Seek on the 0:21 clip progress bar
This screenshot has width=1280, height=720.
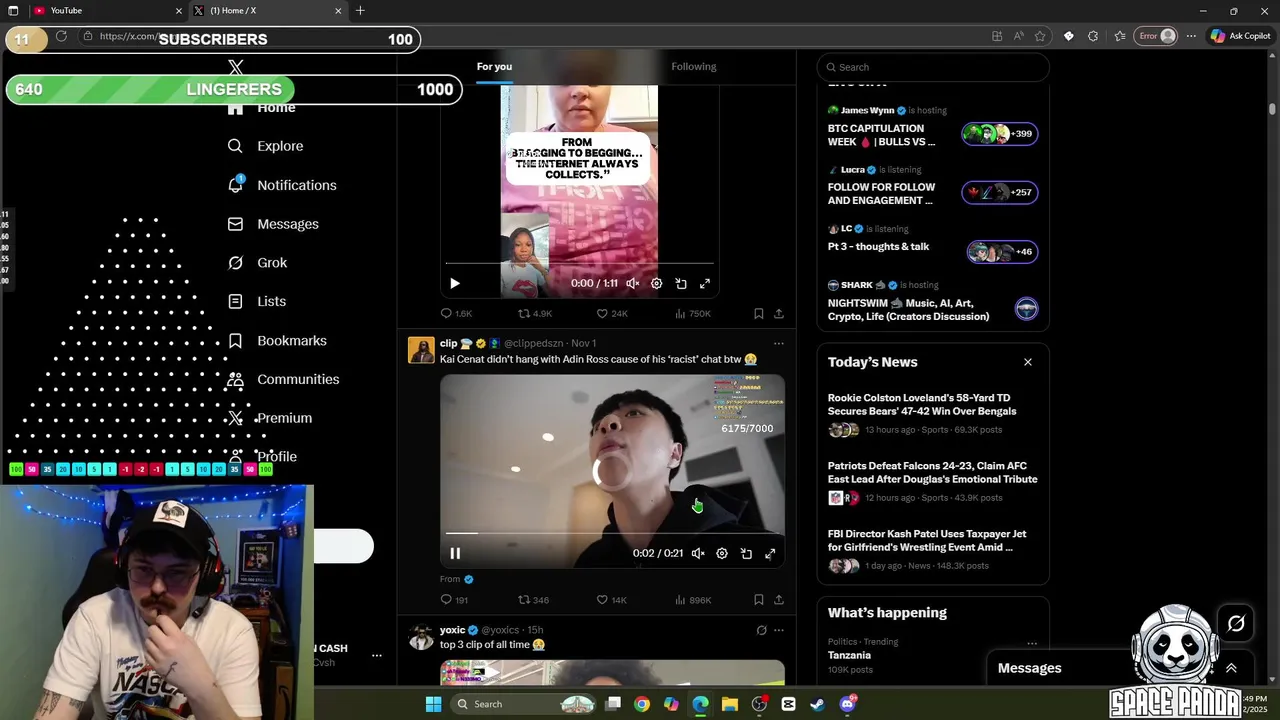click(612, 533)
